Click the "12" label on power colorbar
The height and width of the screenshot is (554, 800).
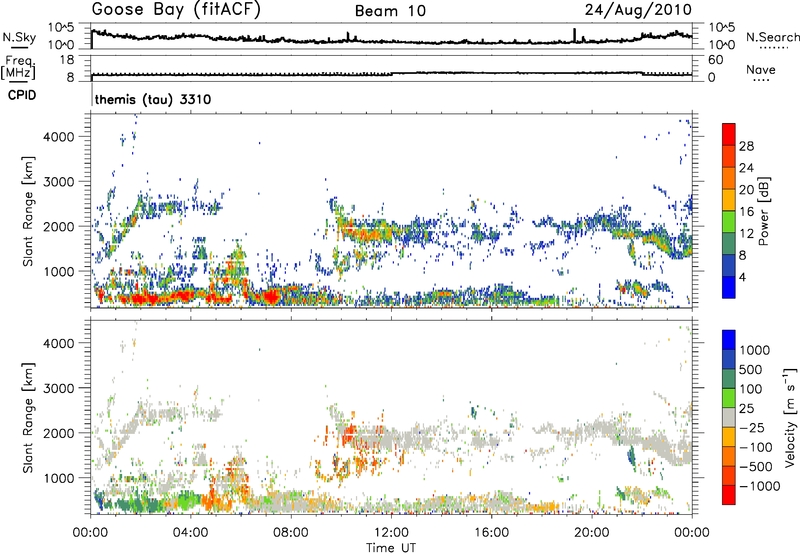[746, 234]
